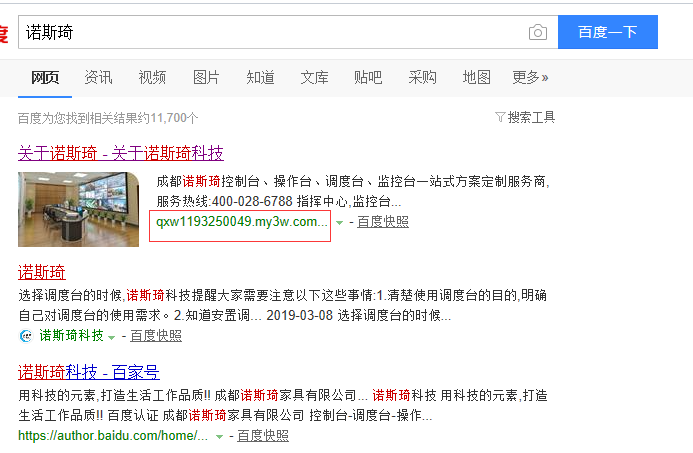
Task: Open the 诺斯琦科技 - 百家号 result
Action: [89, 372]
